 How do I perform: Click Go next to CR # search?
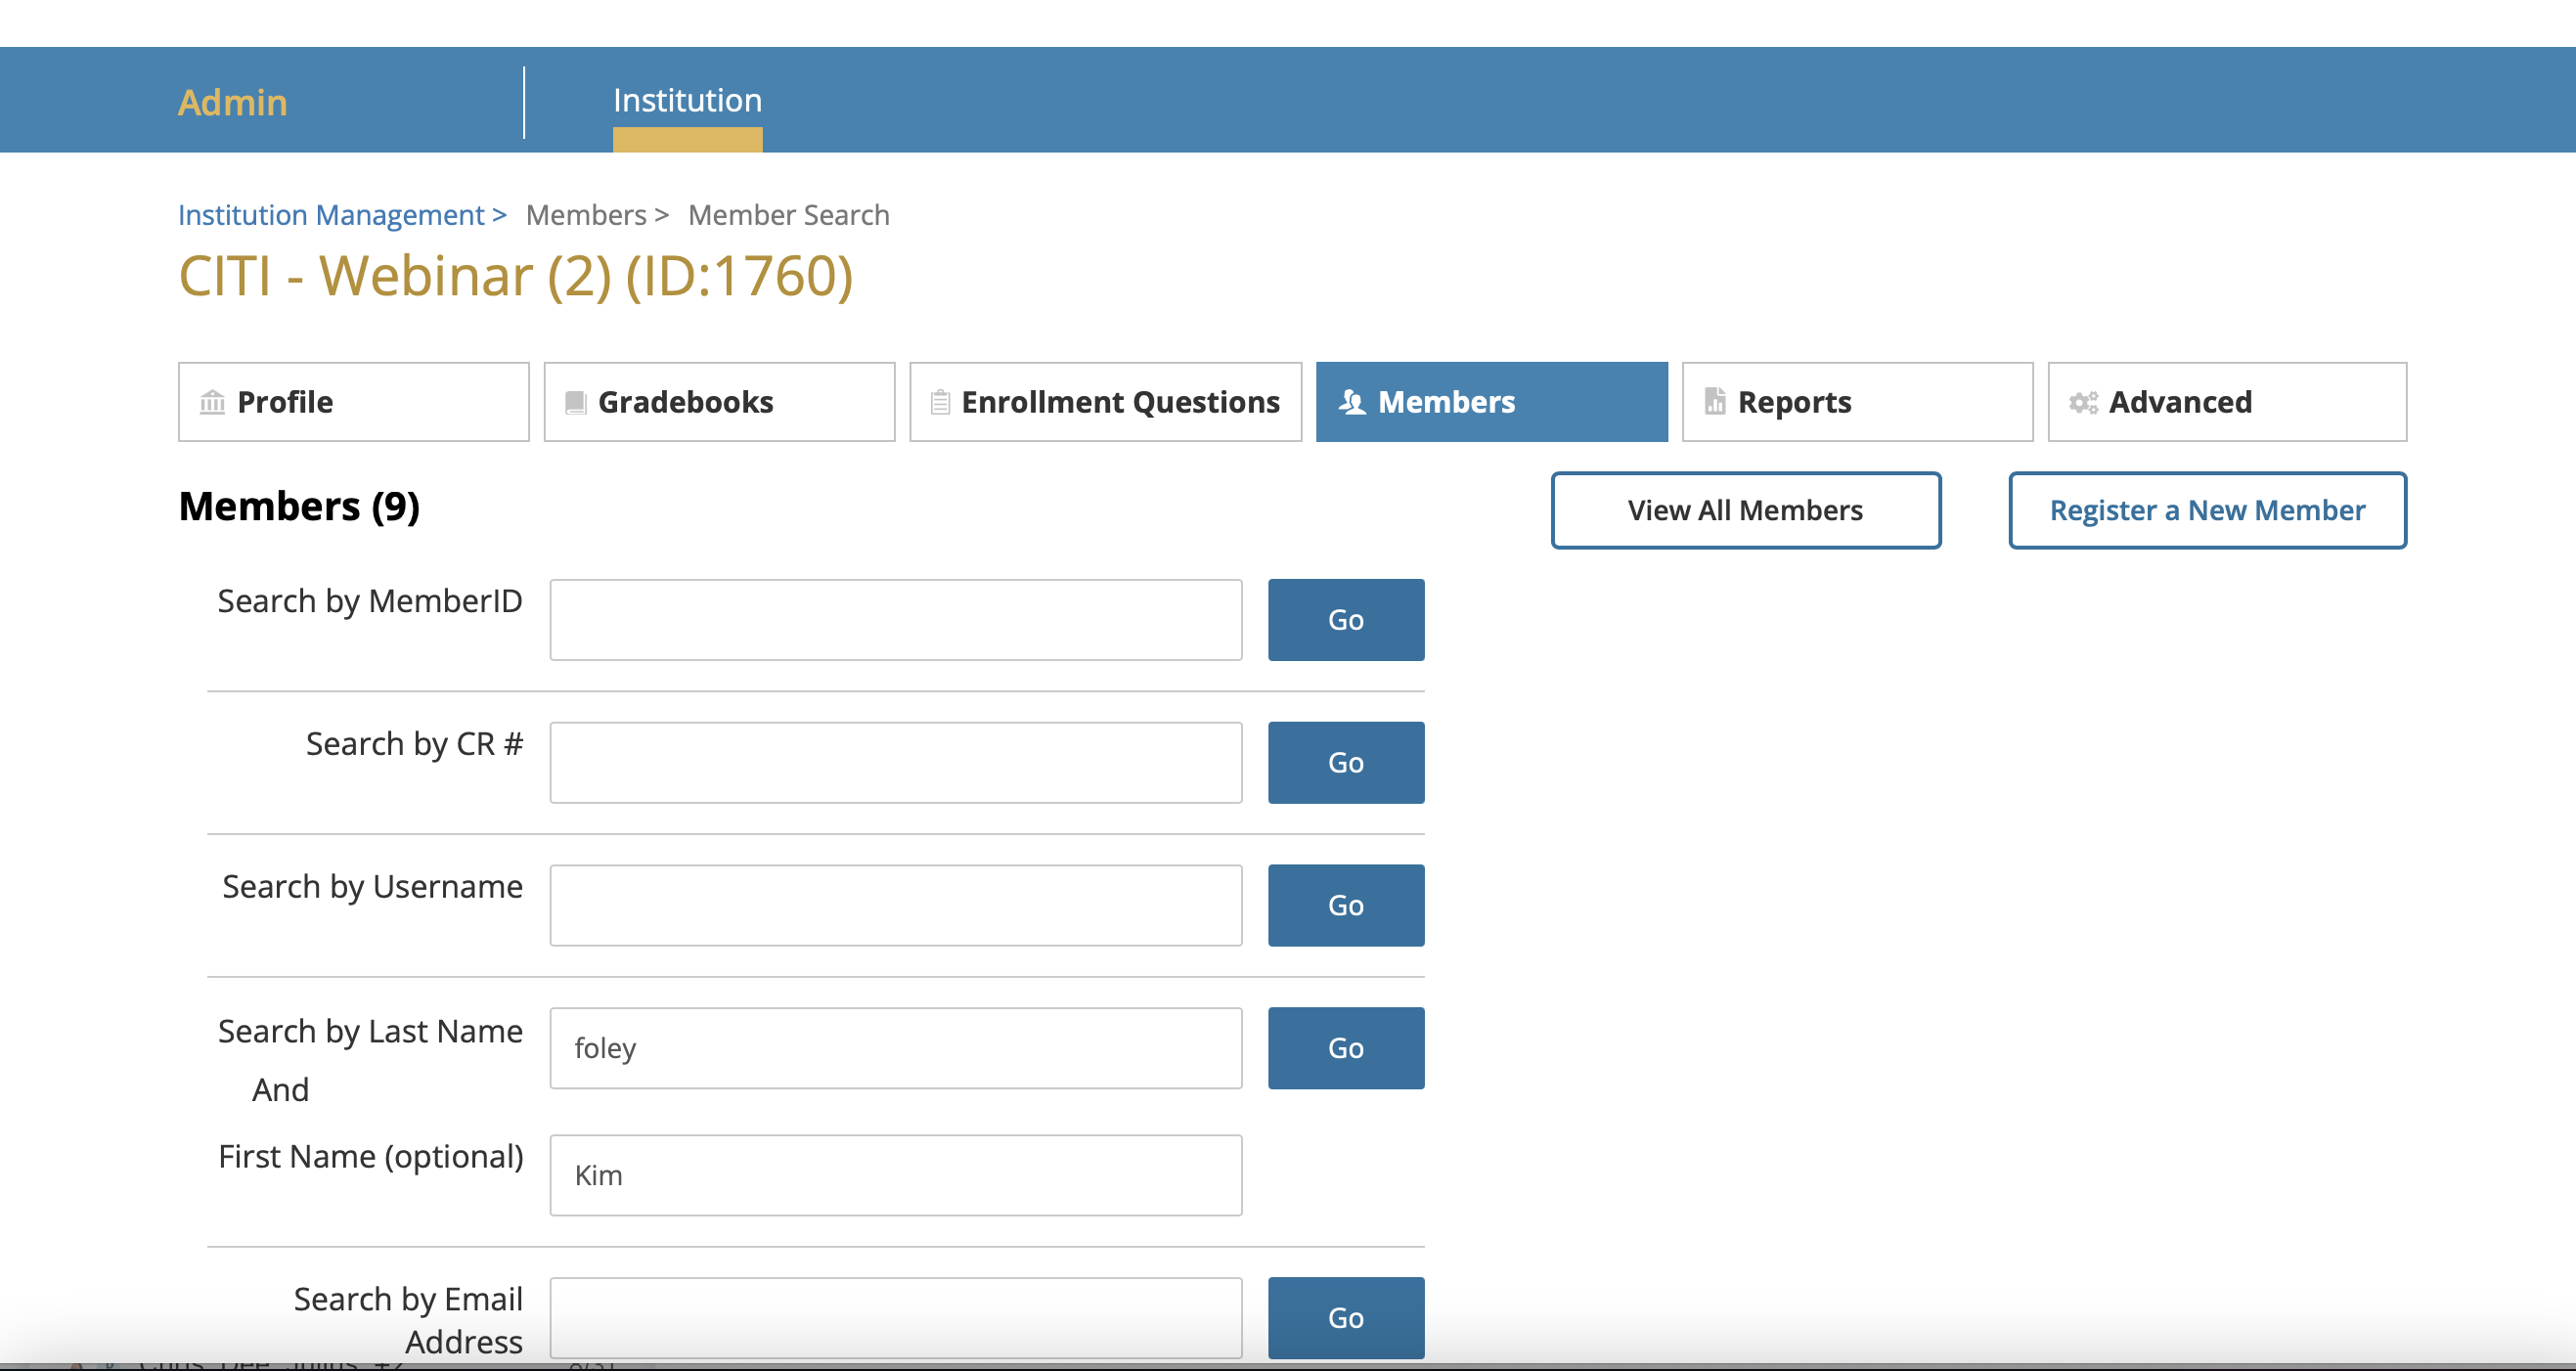click(x=1346, y=763)
